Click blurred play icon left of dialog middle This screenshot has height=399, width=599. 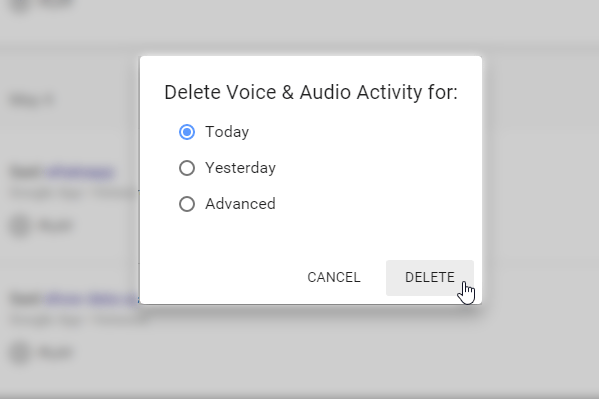click(x=20, y=225)
